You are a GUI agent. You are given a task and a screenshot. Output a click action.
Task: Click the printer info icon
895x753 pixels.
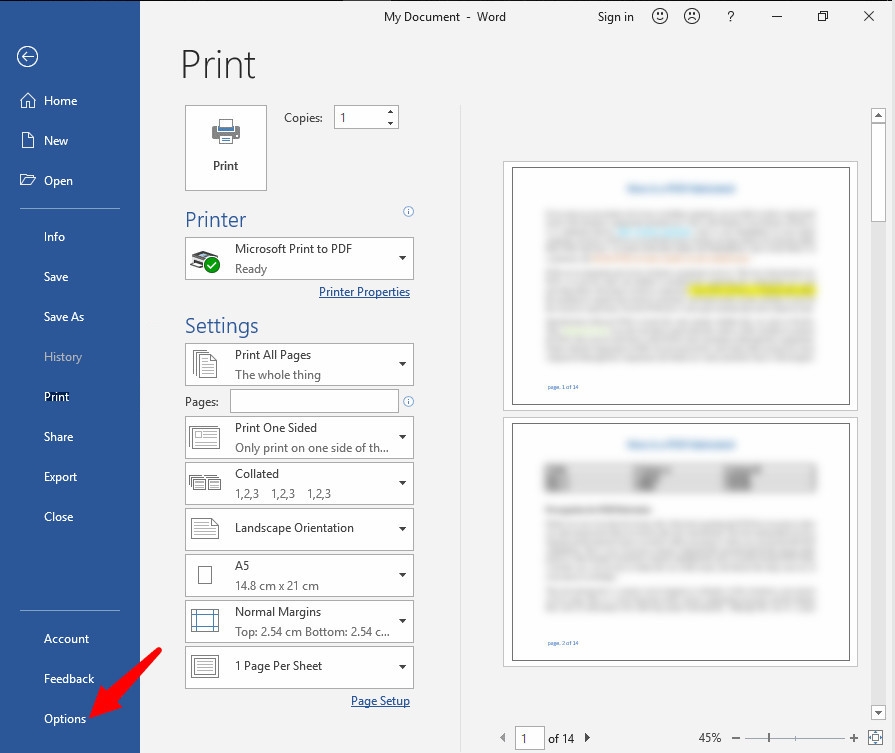[x=408, y=212]
